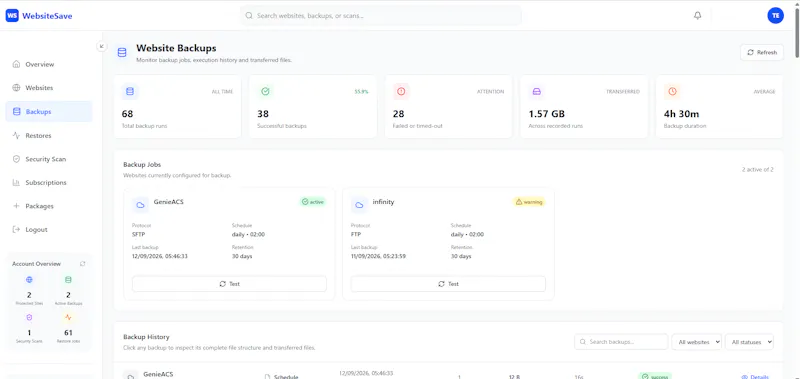Click the WebsiteSave logo icon
This screenshot has width=800, height=379.
(12, 15)
